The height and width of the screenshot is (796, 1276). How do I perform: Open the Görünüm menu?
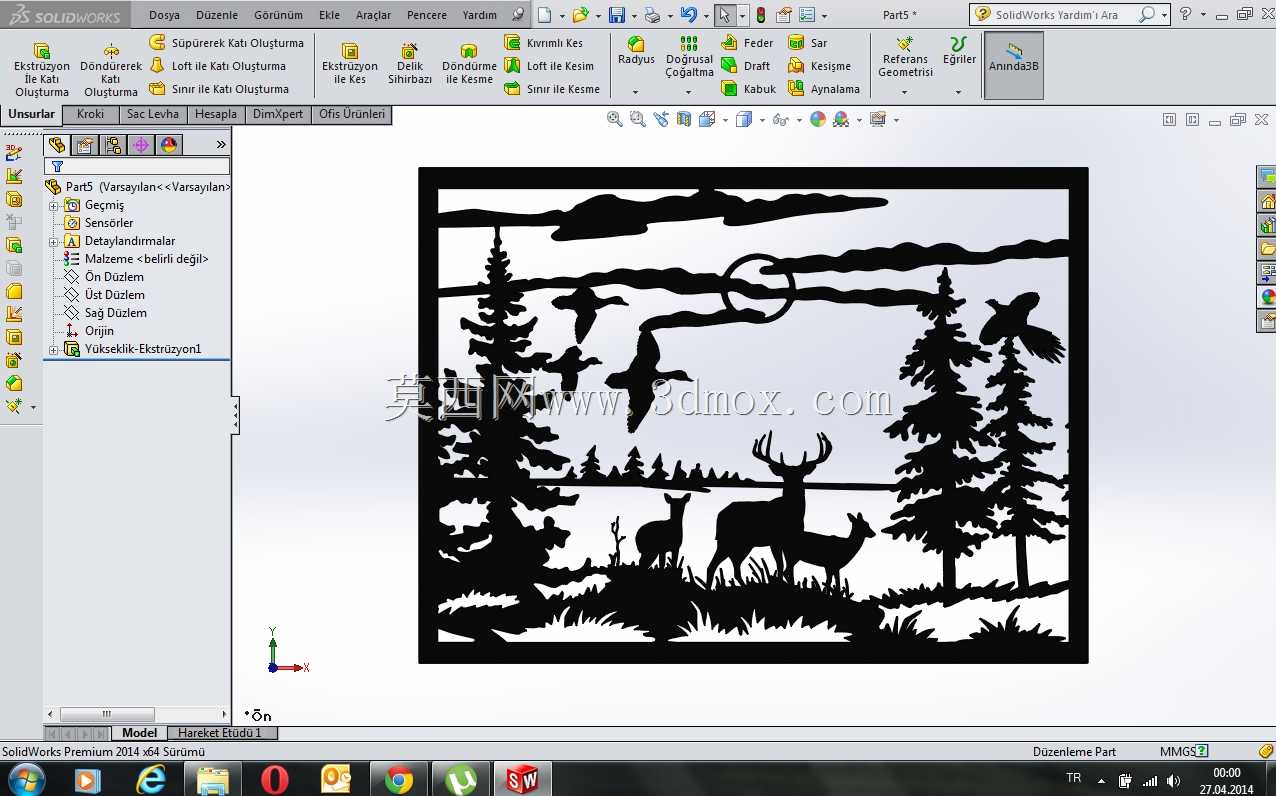278,15
